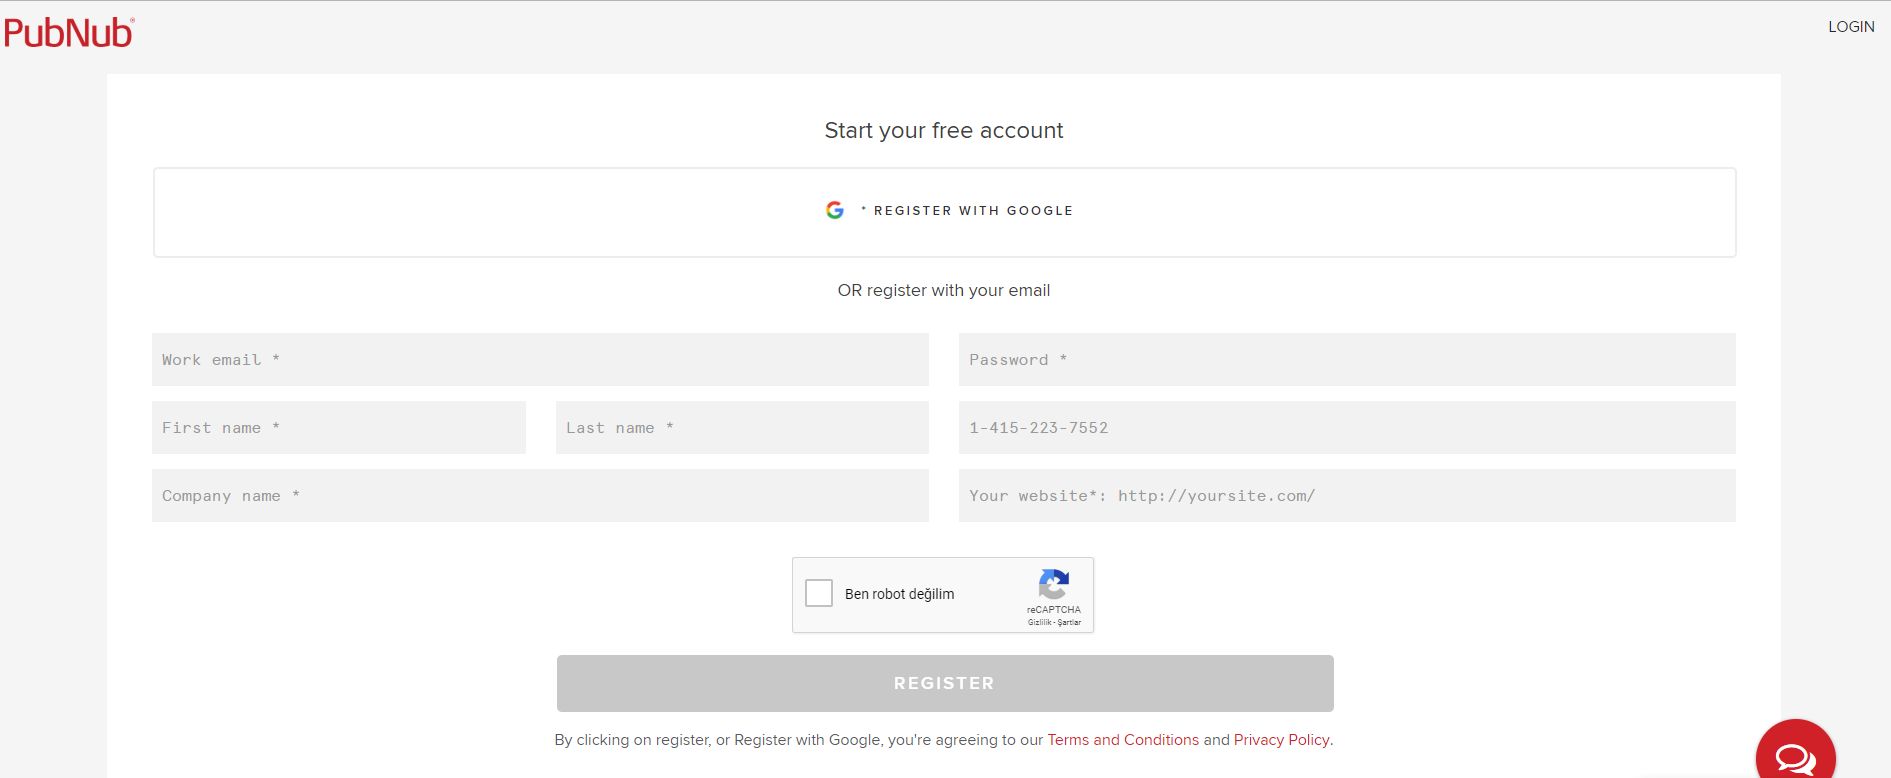Click the Your website input
The height and width of the screenshot is (778, 1891).
[x=1347, y=496]
